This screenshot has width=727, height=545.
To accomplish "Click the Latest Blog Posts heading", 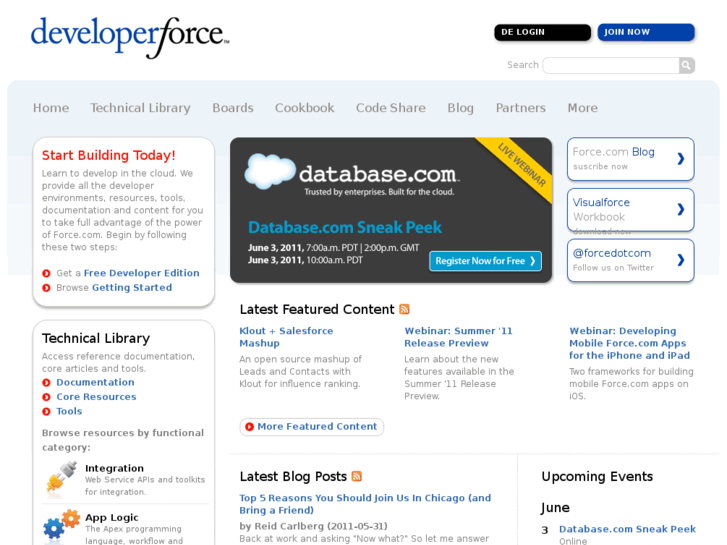I will (x=293, y=477).
